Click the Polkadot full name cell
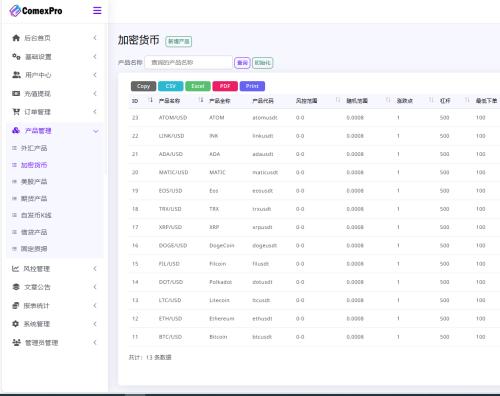This screenshot has height=396, width=500. point(220,282)
